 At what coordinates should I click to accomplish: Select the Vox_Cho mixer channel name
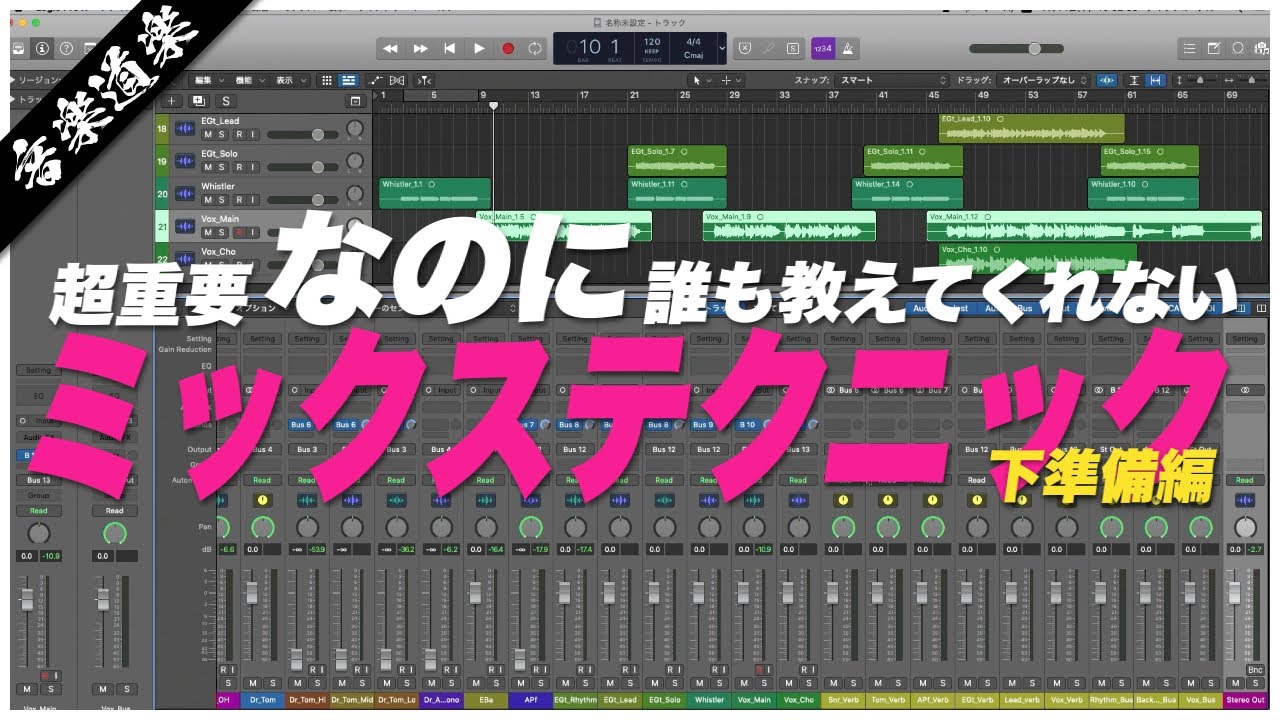point(798,700)
